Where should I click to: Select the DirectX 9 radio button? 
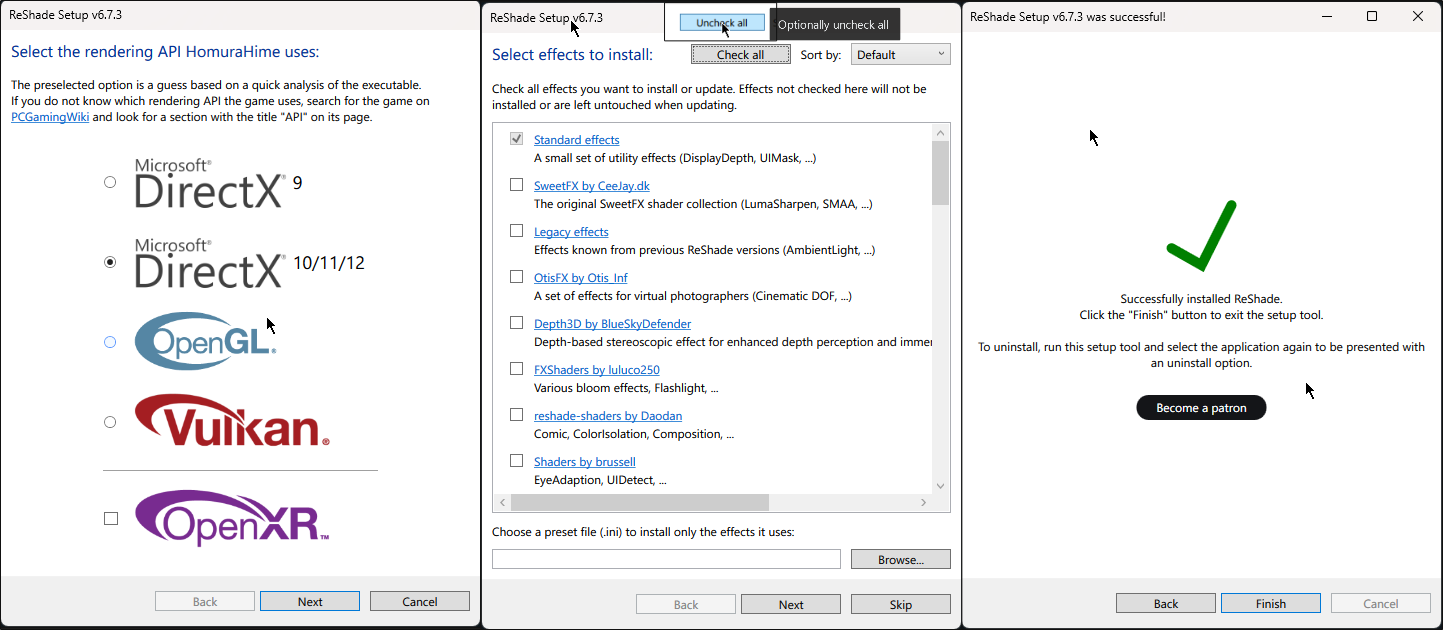tap(110, 182)
